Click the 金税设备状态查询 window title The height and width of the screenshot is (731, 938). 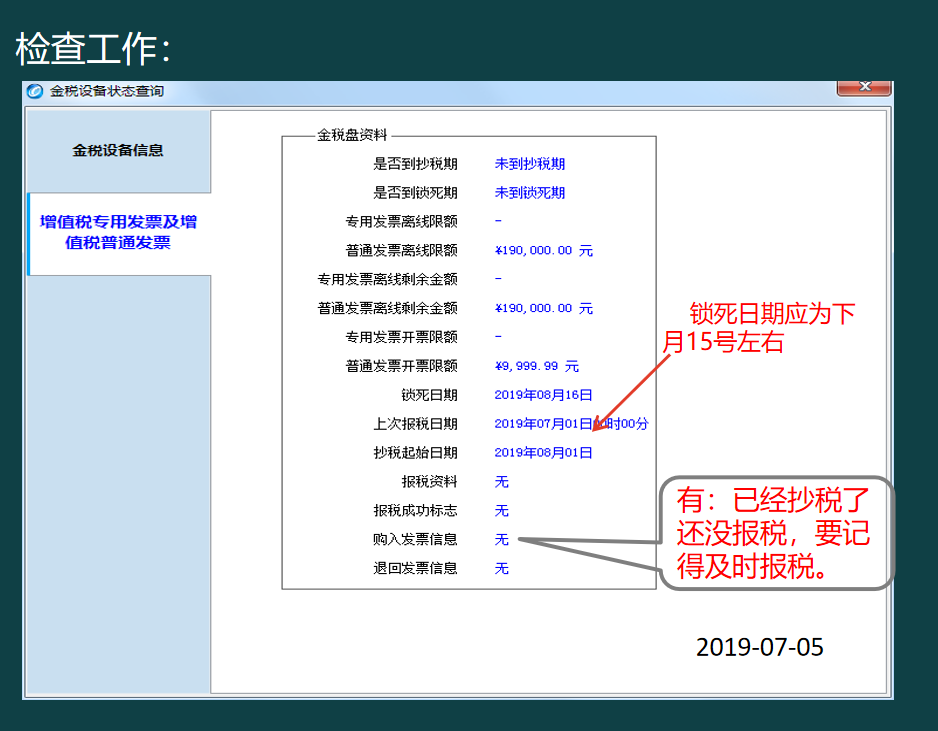tap(106, 91)
